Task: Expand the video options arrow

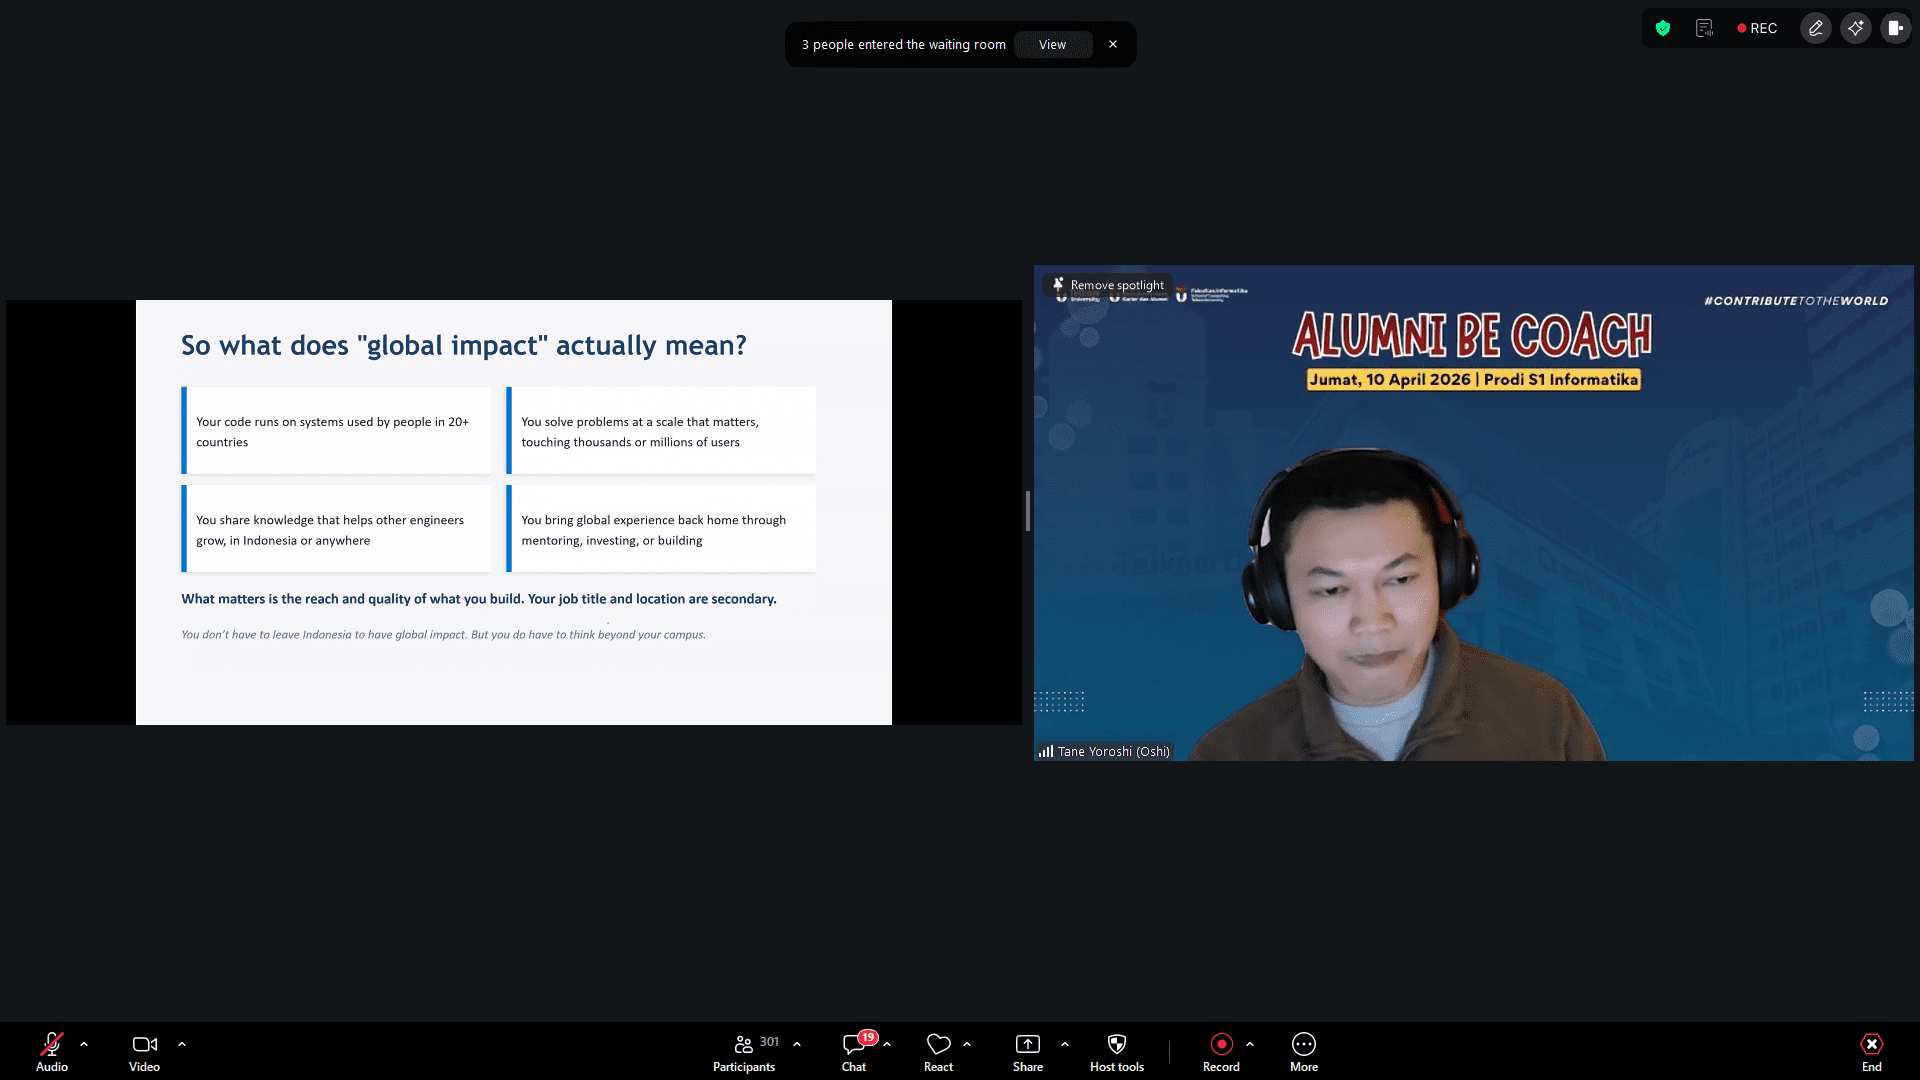Action: 182,1044
